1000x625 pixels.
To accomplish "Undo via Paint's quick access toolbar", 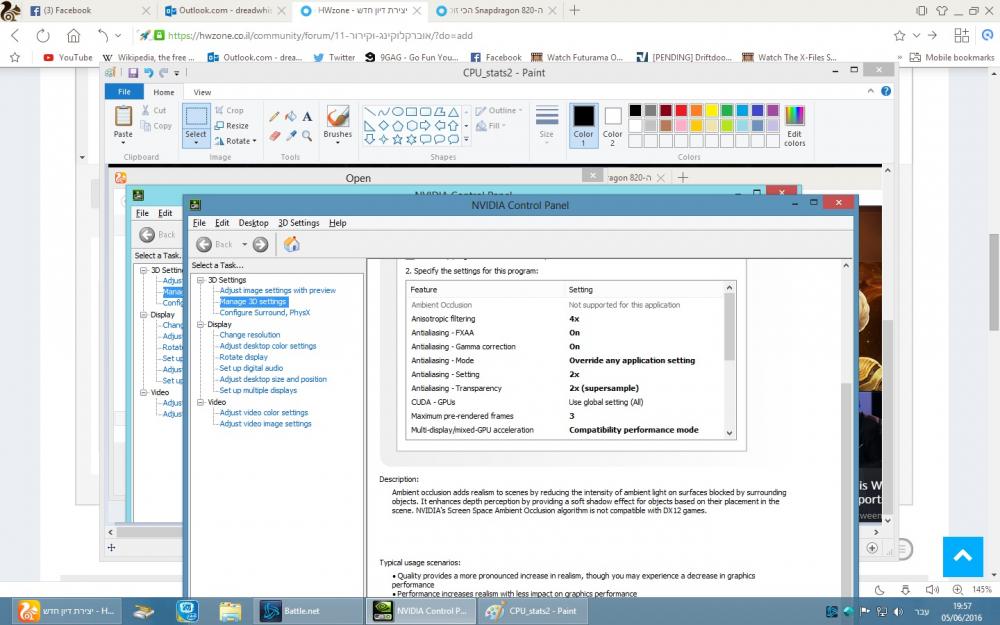I will coord(149,73).
